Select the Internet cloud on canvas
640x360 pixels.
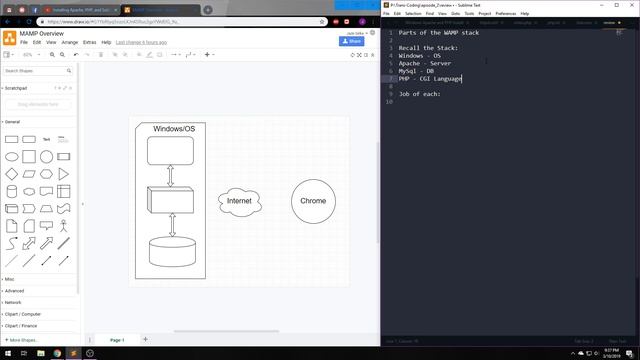coord(240,201)
